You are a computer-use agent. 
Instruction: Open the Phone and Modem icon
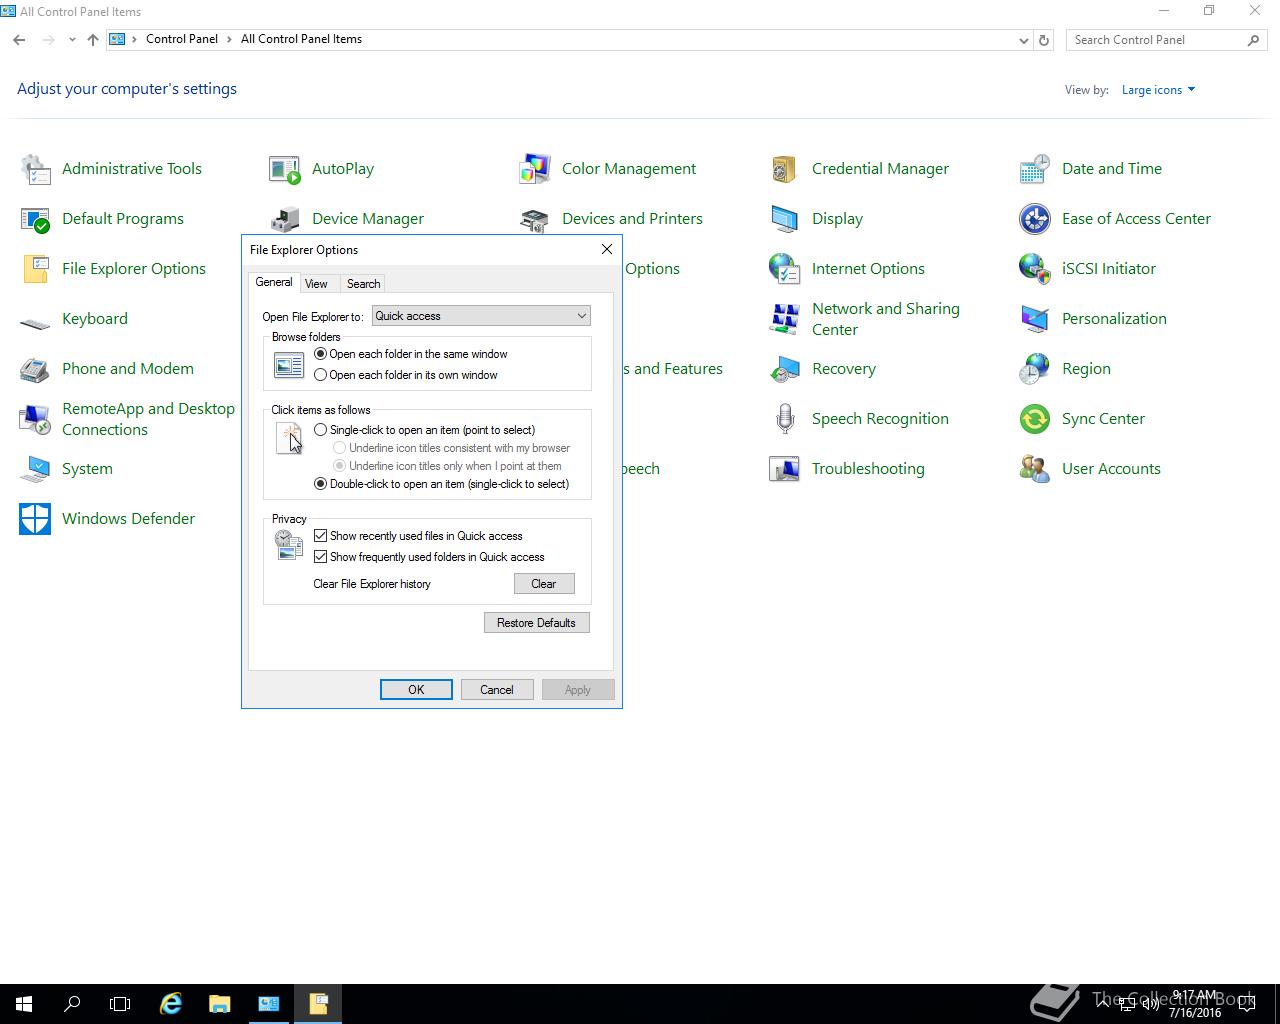(x=35, y=369)
